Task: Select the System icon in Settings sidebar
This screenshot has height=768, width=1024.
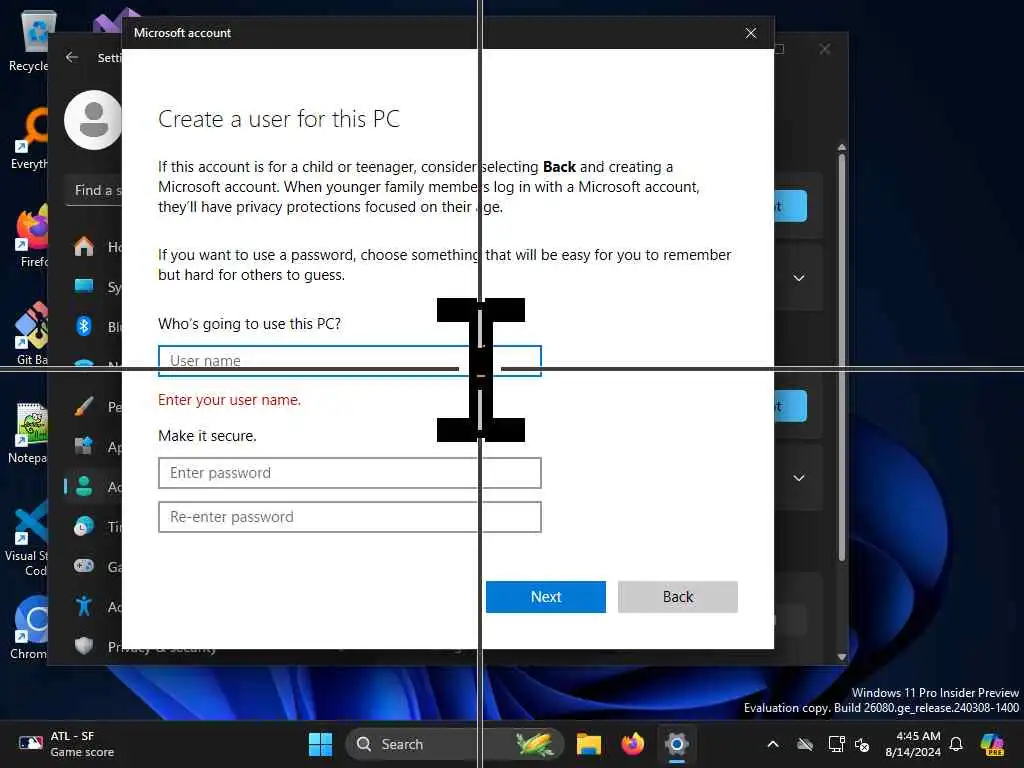Action: coord(84,286)
